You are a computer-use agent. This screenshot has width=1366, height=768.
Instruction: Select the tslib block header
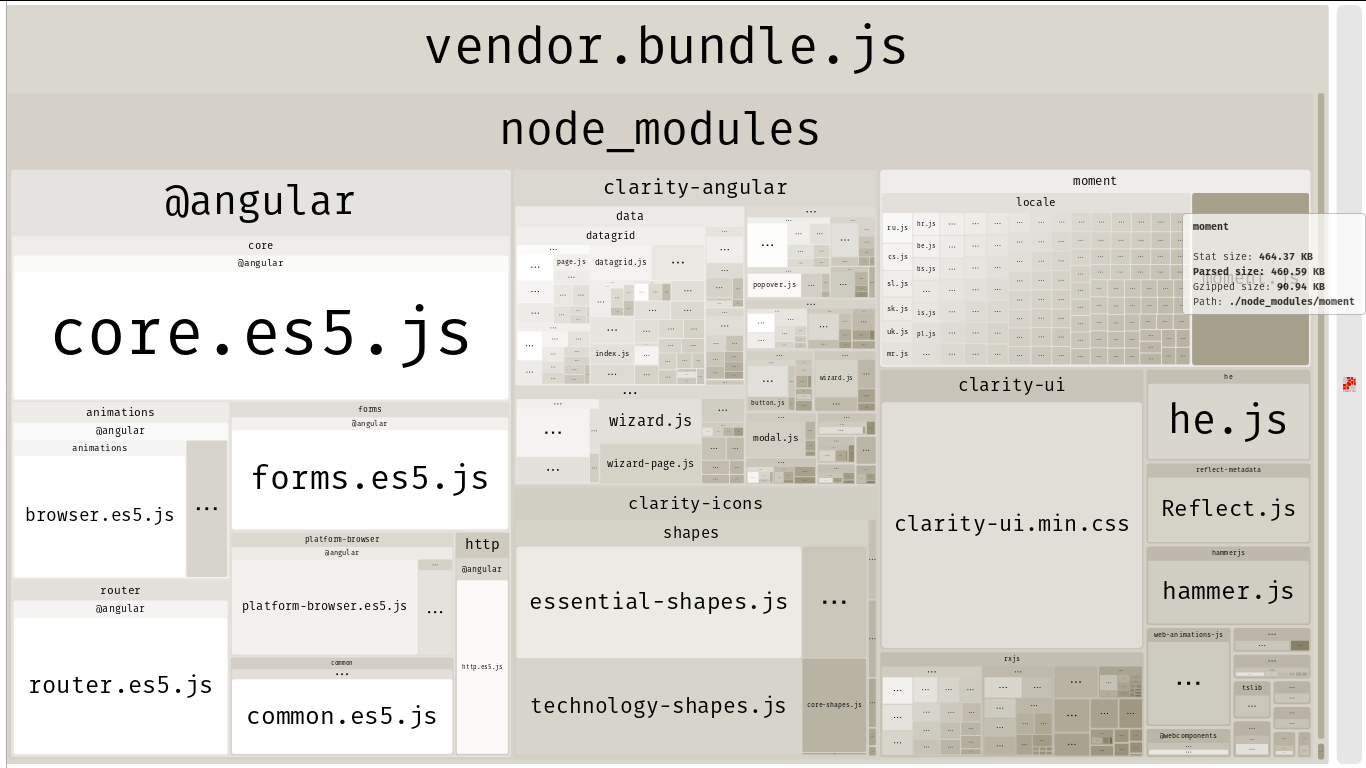[x=1252, y=688]
